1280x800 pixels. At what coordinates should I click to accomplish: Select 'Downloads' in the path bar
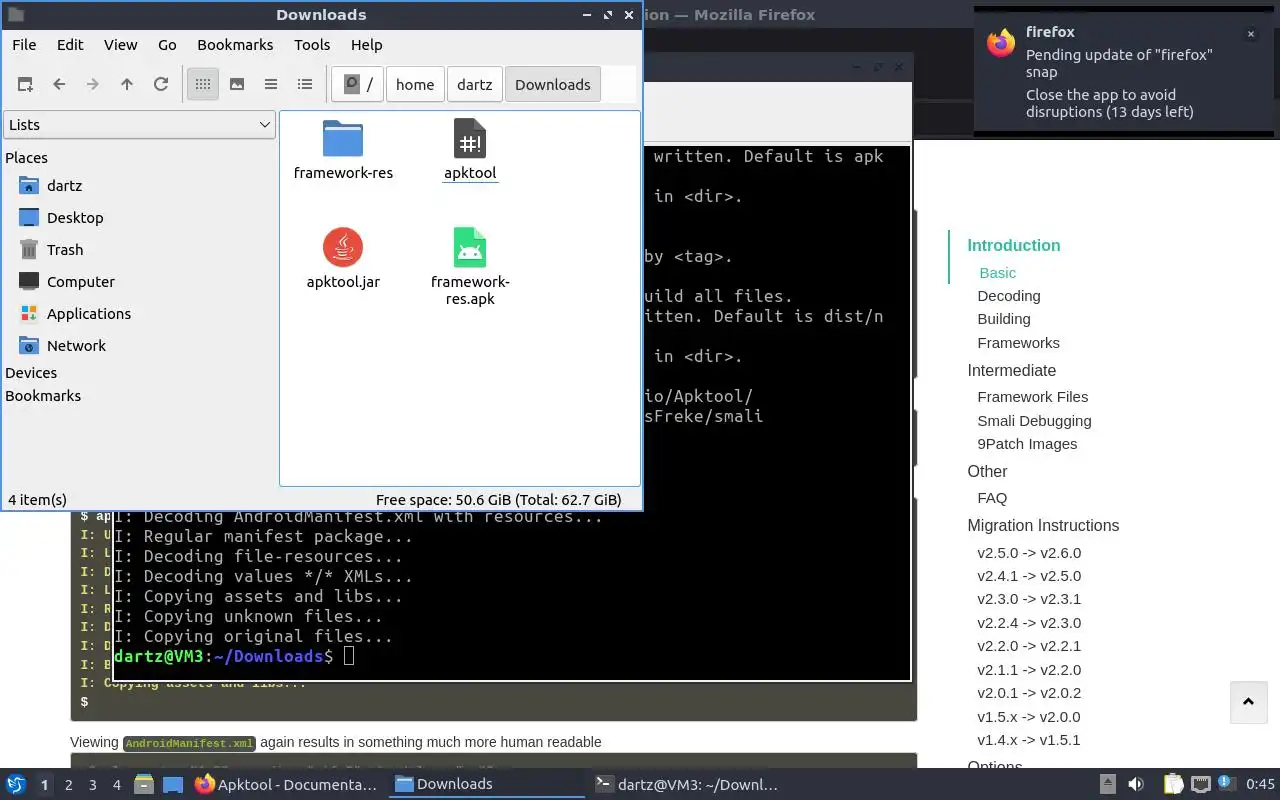point(553,85)
